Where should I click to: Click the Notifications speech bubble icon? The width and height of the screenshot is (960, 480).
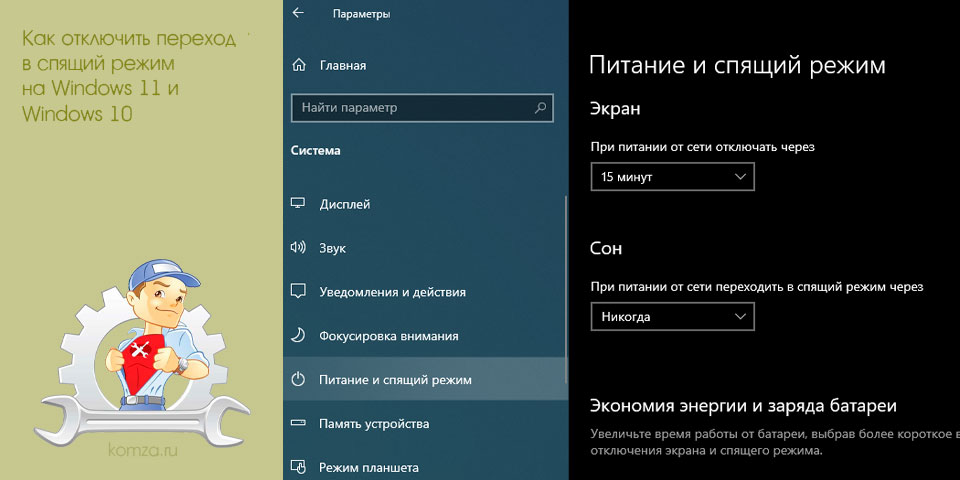(298, 292)
